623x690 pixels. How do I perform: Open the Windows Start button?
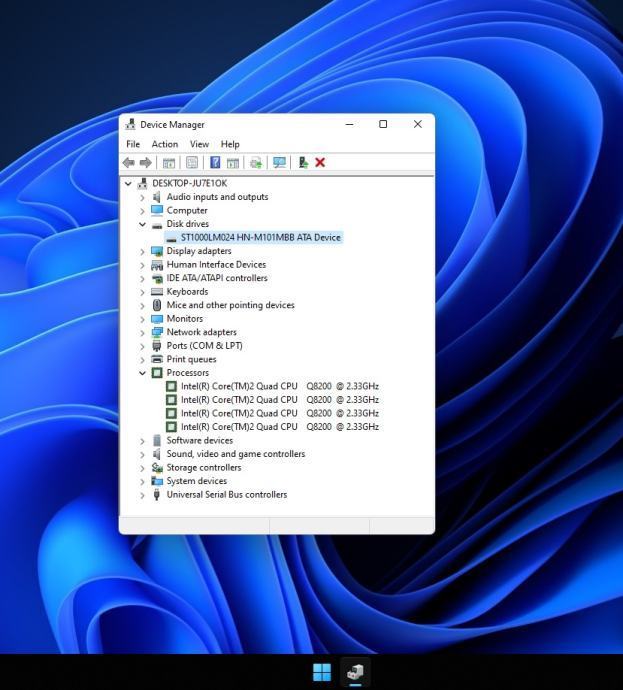(322, 672)
